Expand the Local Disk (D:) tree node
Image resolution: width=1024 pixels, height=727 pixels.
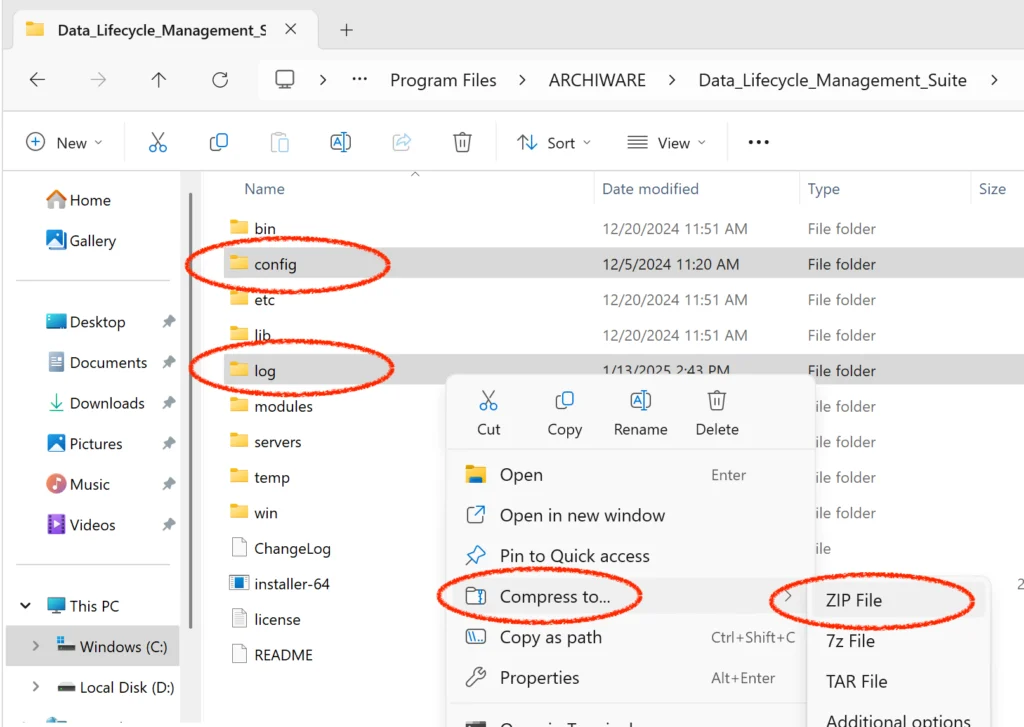click(36, 687)
